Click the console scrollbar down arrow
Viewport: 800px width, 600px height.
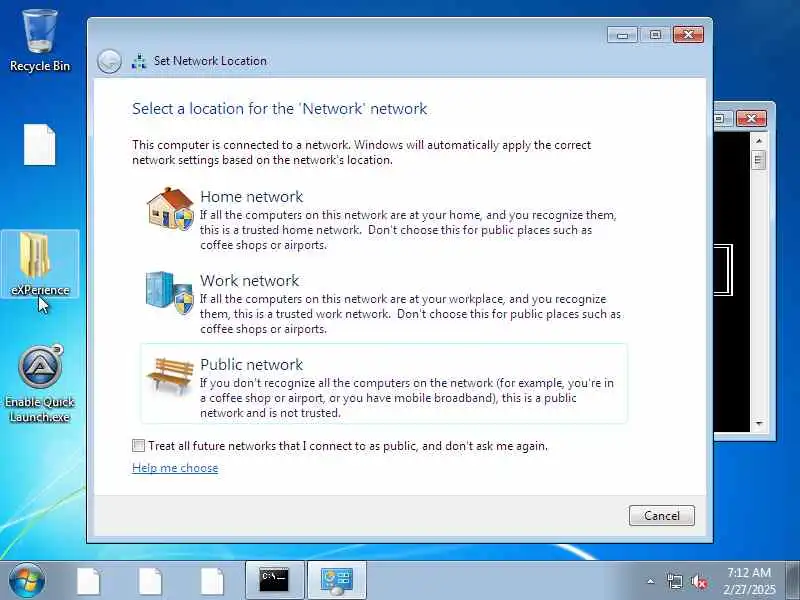pos(759,424)
